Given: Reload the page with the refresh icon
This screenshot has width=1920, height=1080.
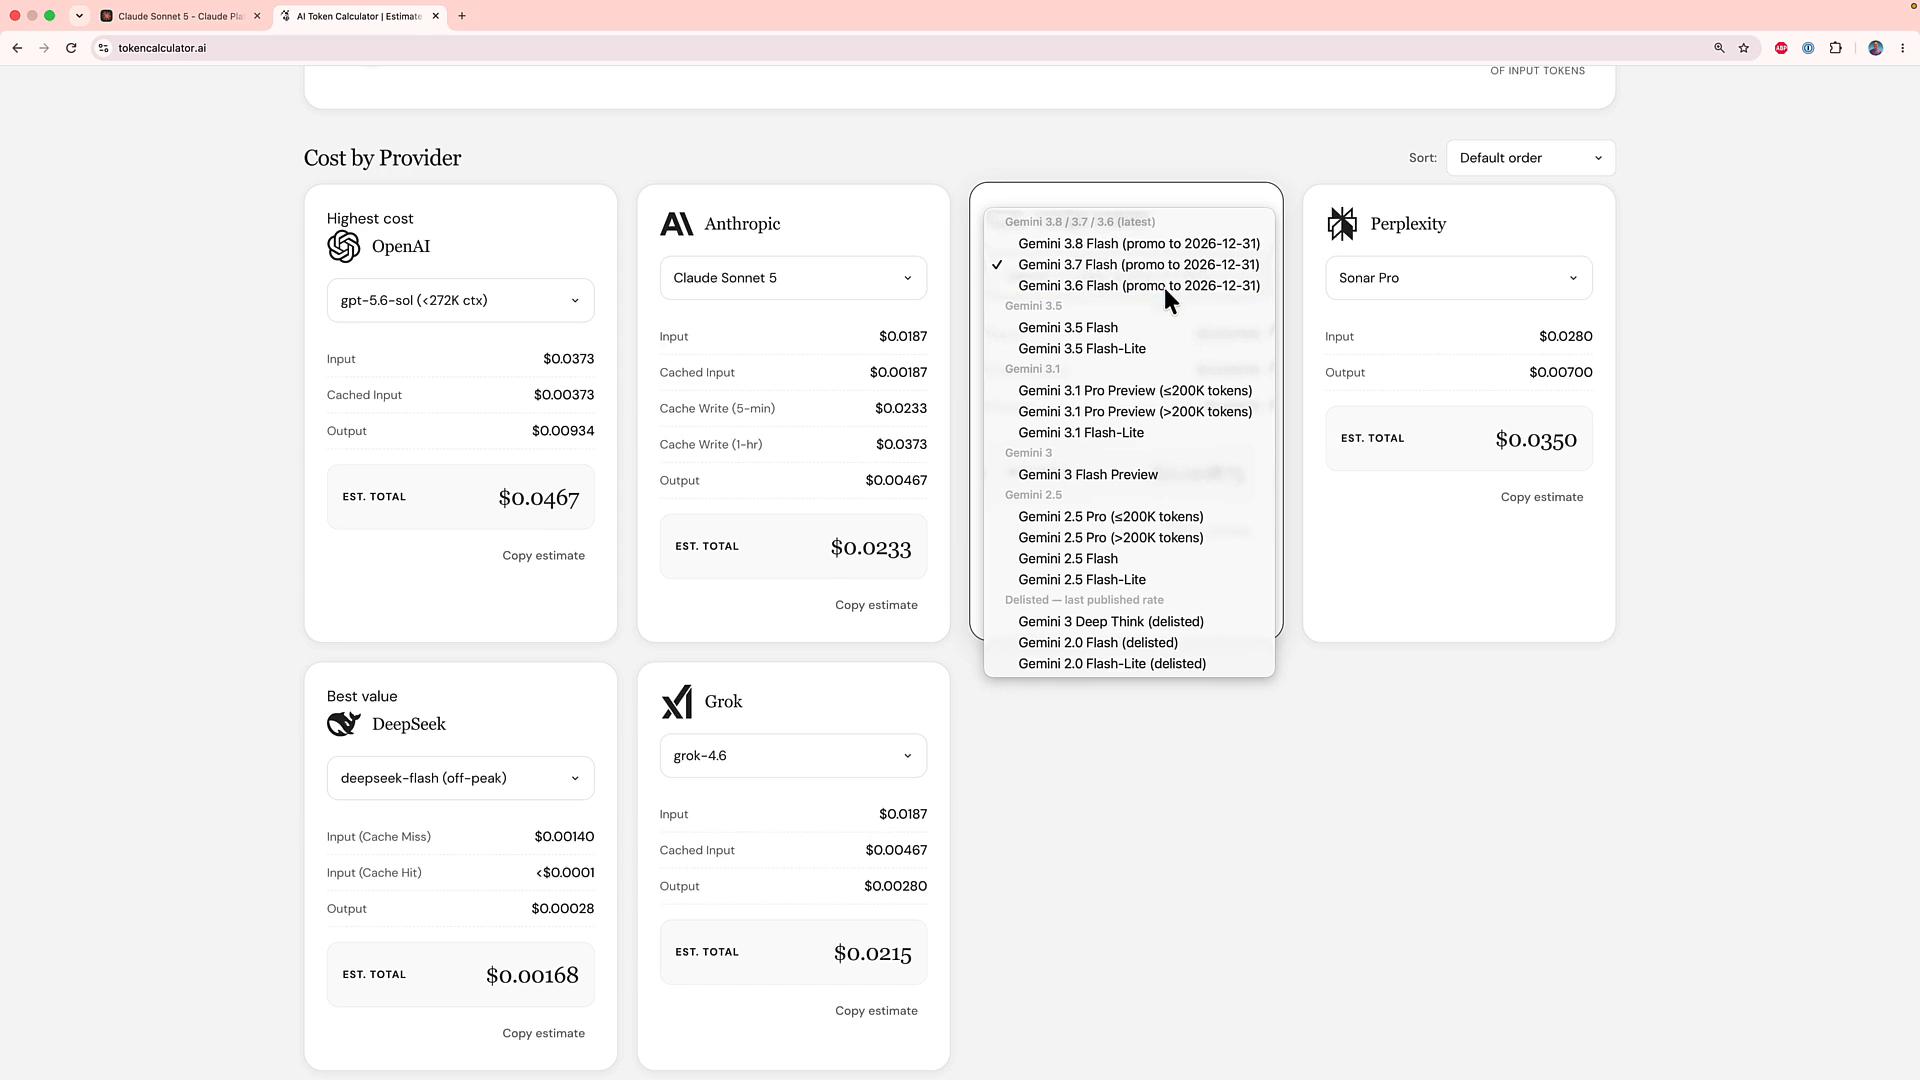Looking at the screenshot, I should pyautogui.click(x=71, y=48).
